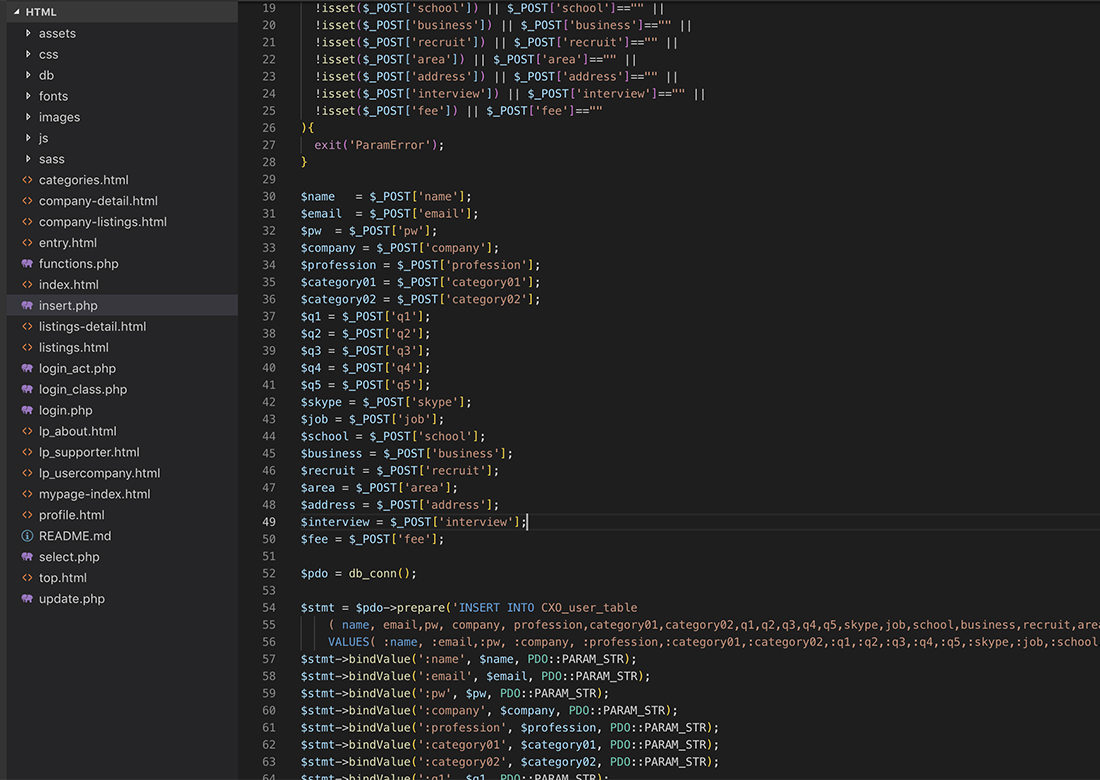Click the bindValue(':category02') line
Image resolution: width=1100 pixels, height=780 pixels.
tap(510, 762)
